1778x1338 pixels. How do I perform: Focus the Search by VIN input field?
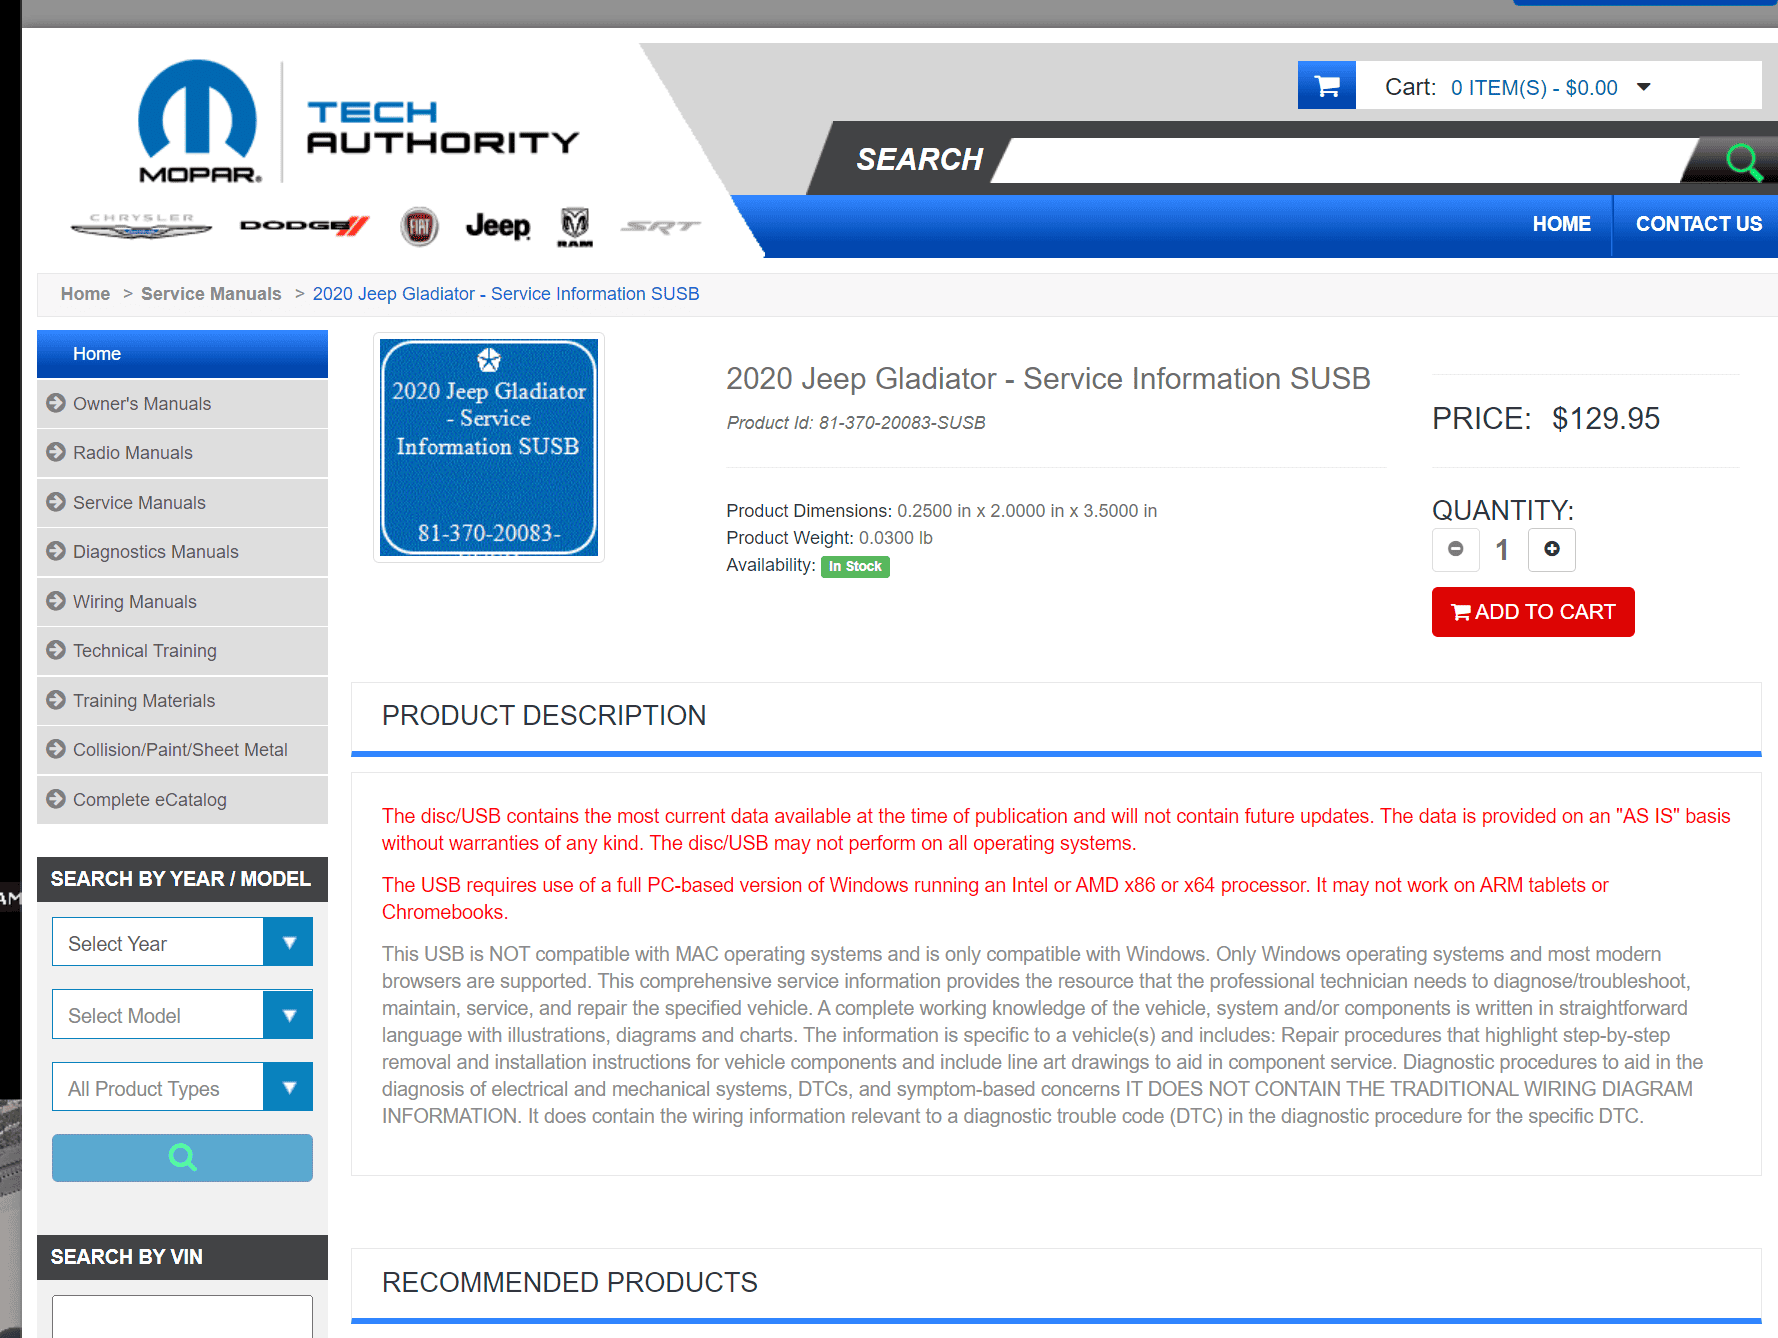(182, 1316)
